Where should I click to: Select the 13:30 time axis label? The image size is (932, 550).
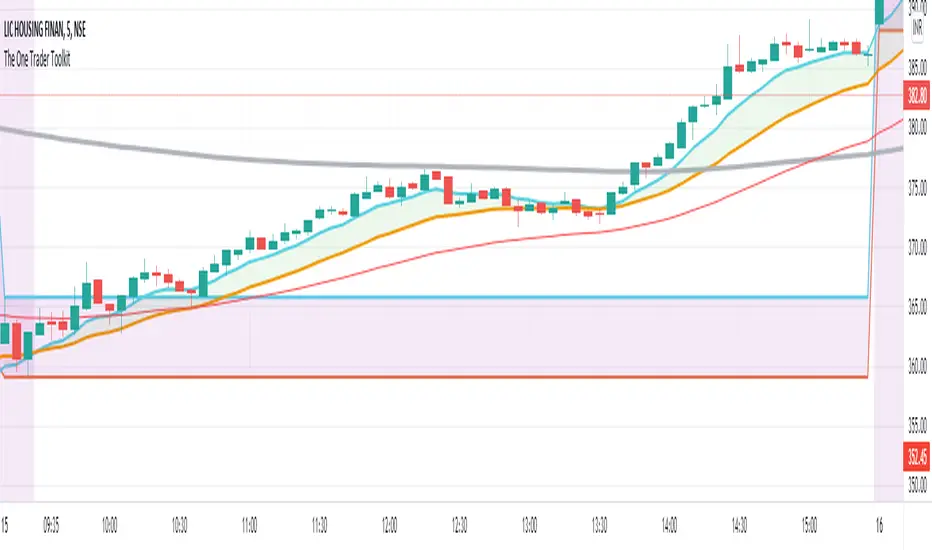(x=600, y=521)
